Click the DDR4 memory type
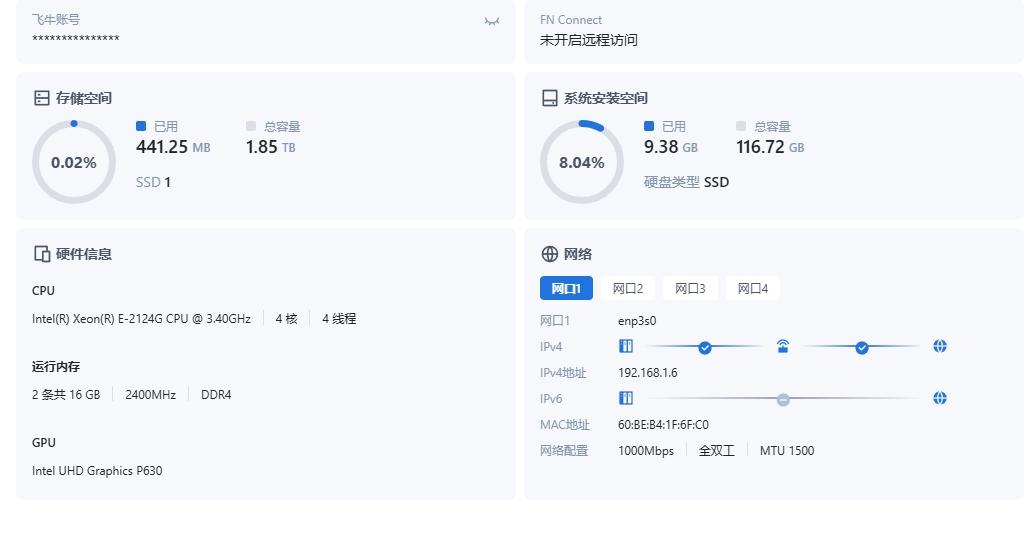Viewport: 1026px width, 539px height. [216, 394]
